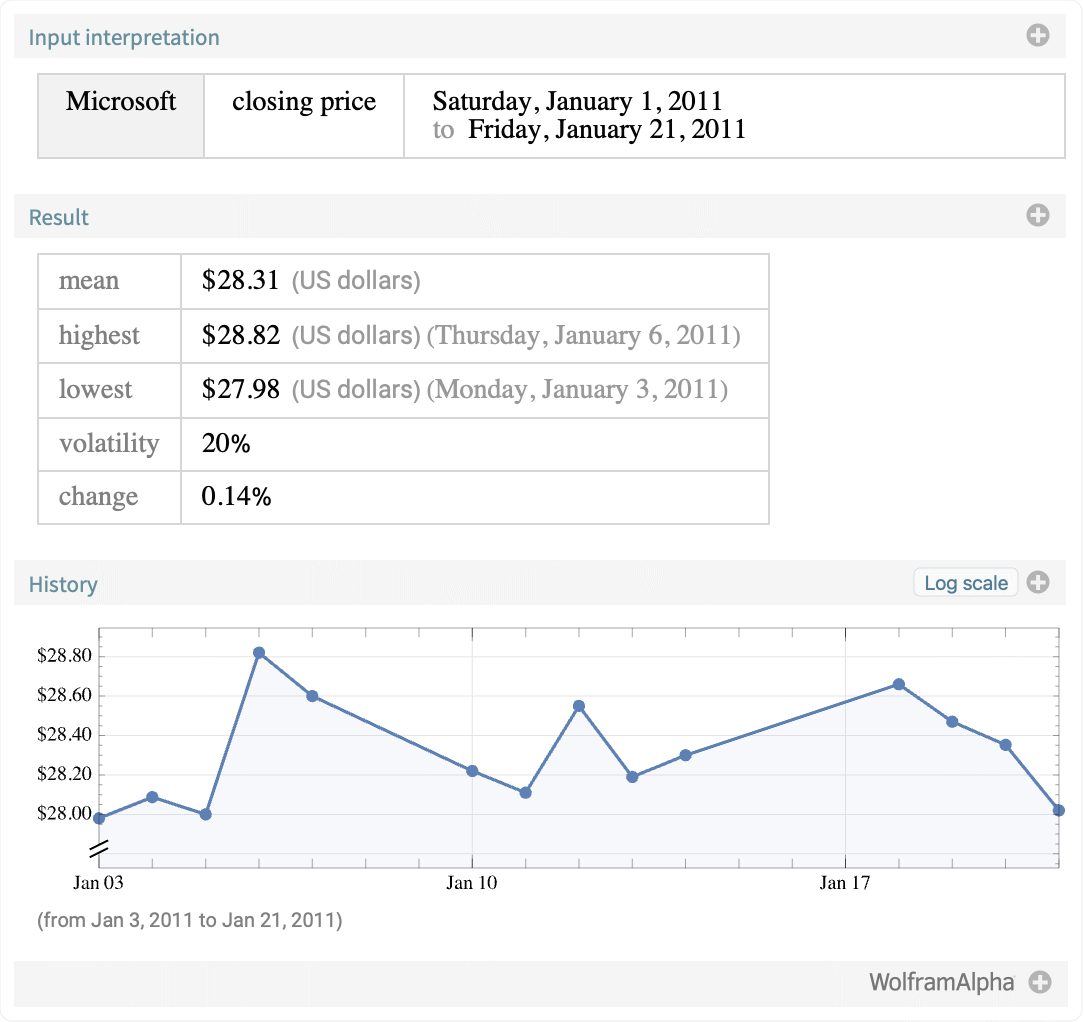Click the History section header
Screen dimensions: 1084x1022
click(x=63, y=585)
